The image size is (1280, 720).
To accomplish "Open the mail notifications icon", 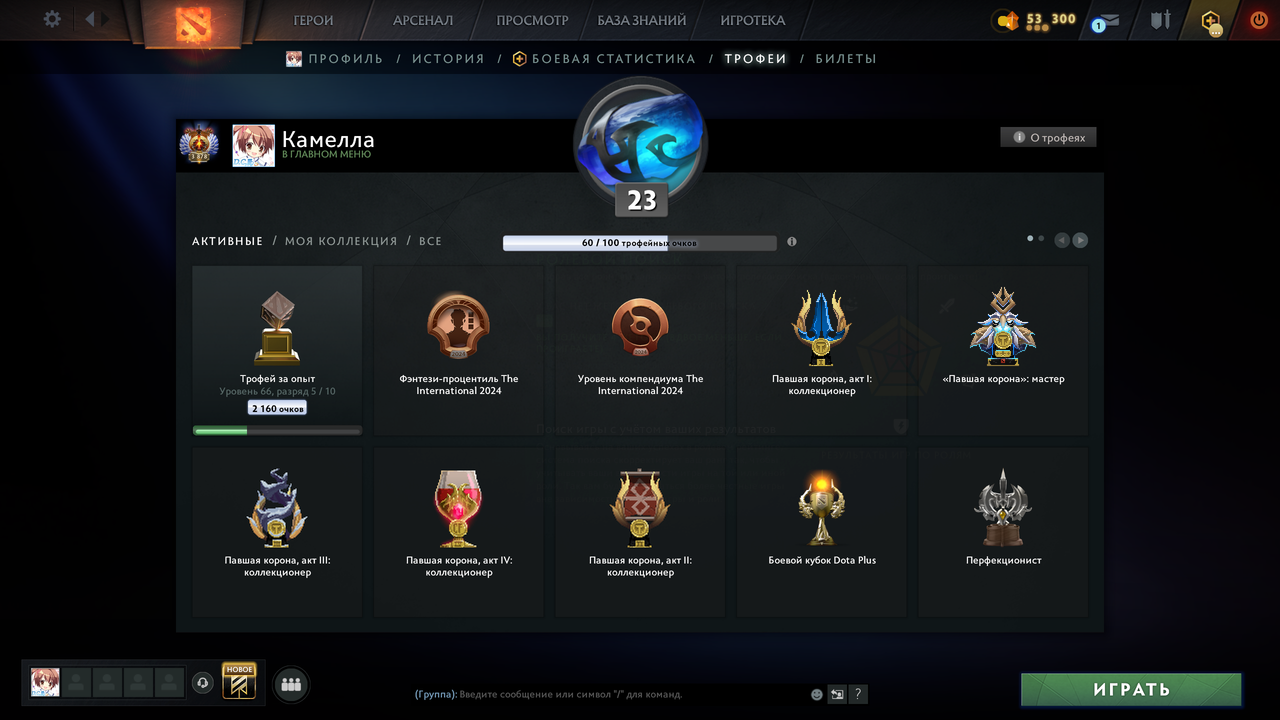I will [1106, 20].
